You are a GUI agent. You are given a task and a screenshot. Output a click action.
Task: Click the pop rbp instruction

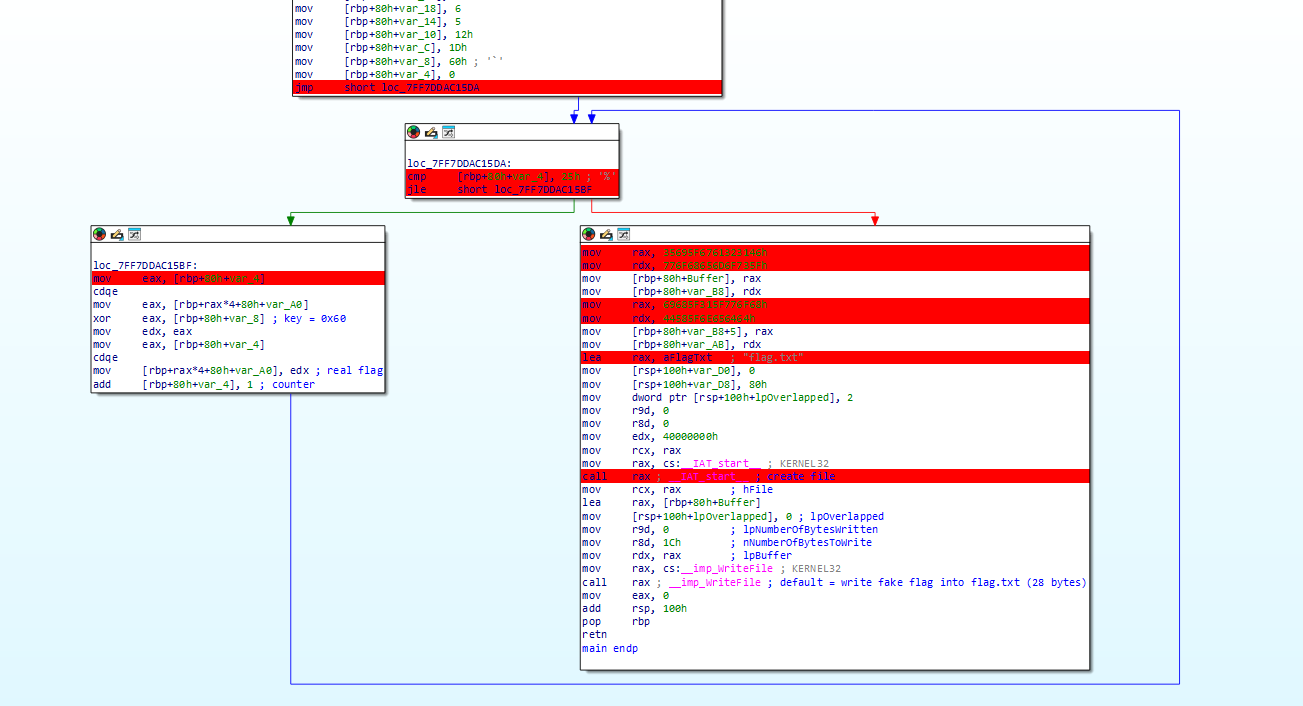click(x=616, y=621)
